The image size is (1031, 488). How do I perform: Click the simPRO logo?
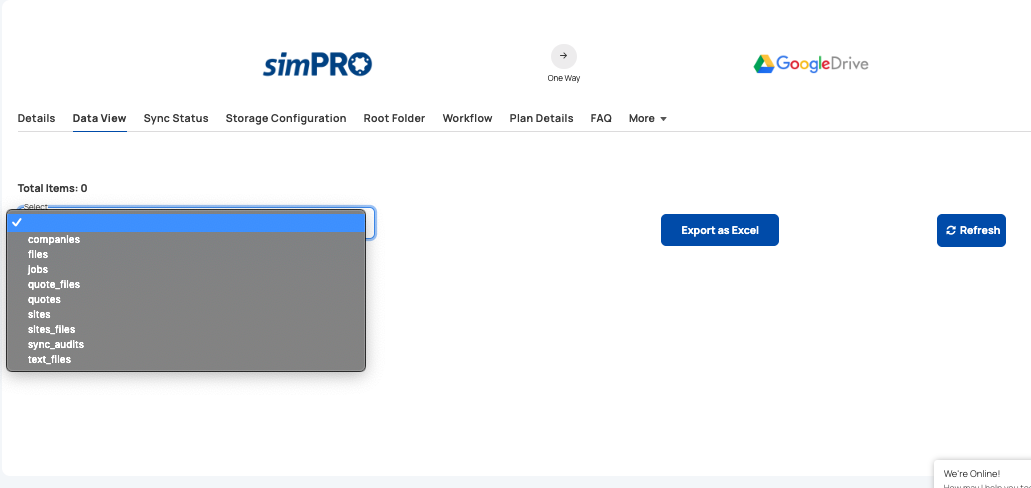pos(318,64)
